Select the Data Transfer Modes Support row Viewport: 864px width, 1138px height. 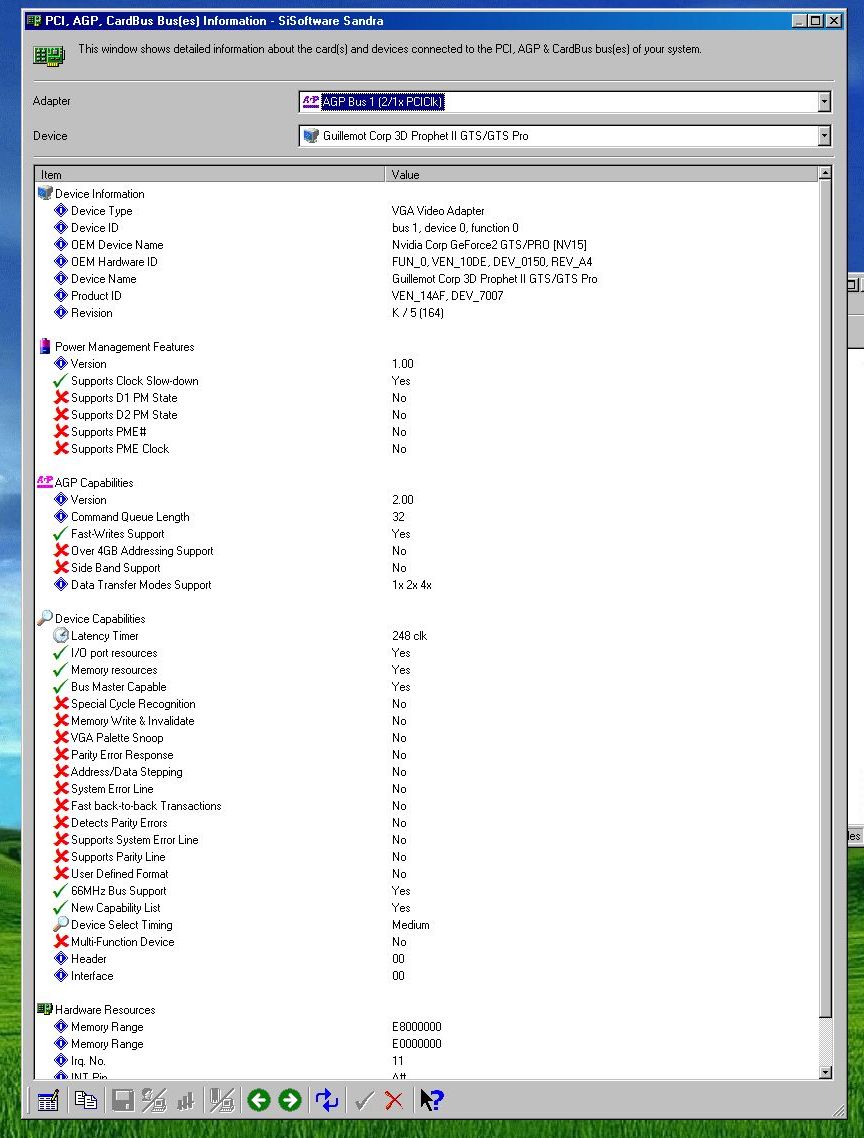[x=426, y=584]
